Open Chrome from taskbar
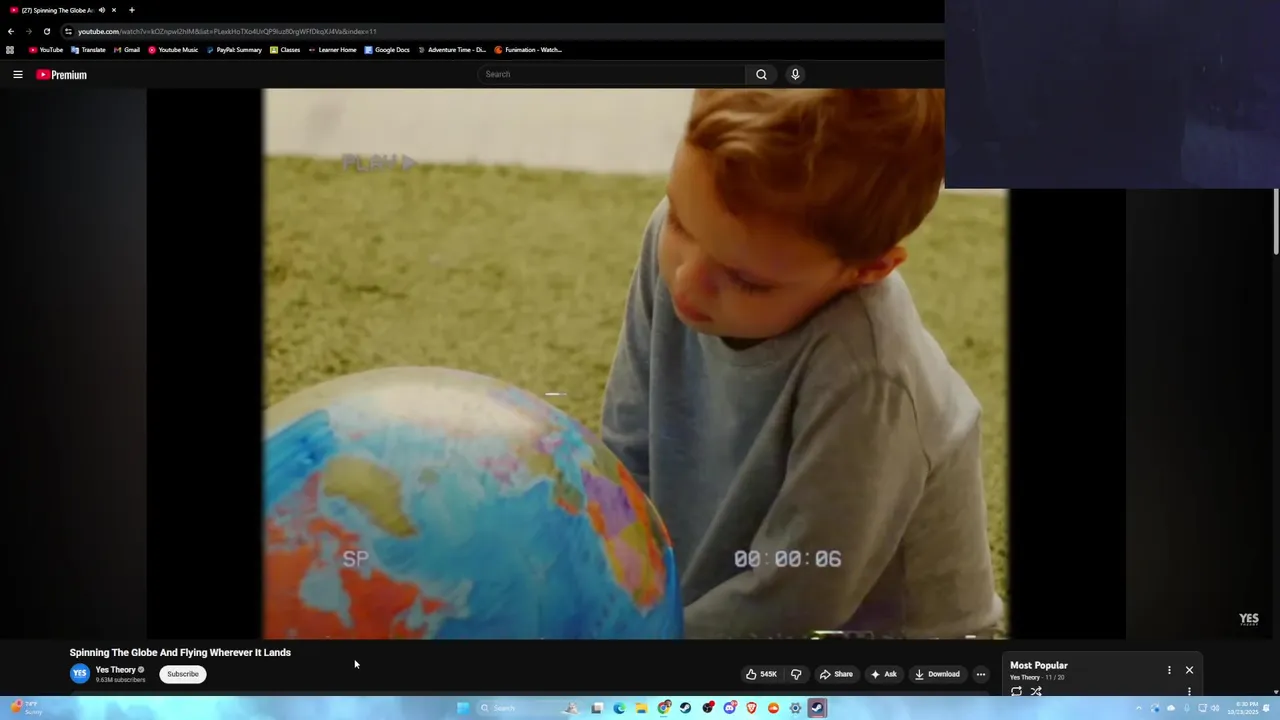 tap(664, 708)
